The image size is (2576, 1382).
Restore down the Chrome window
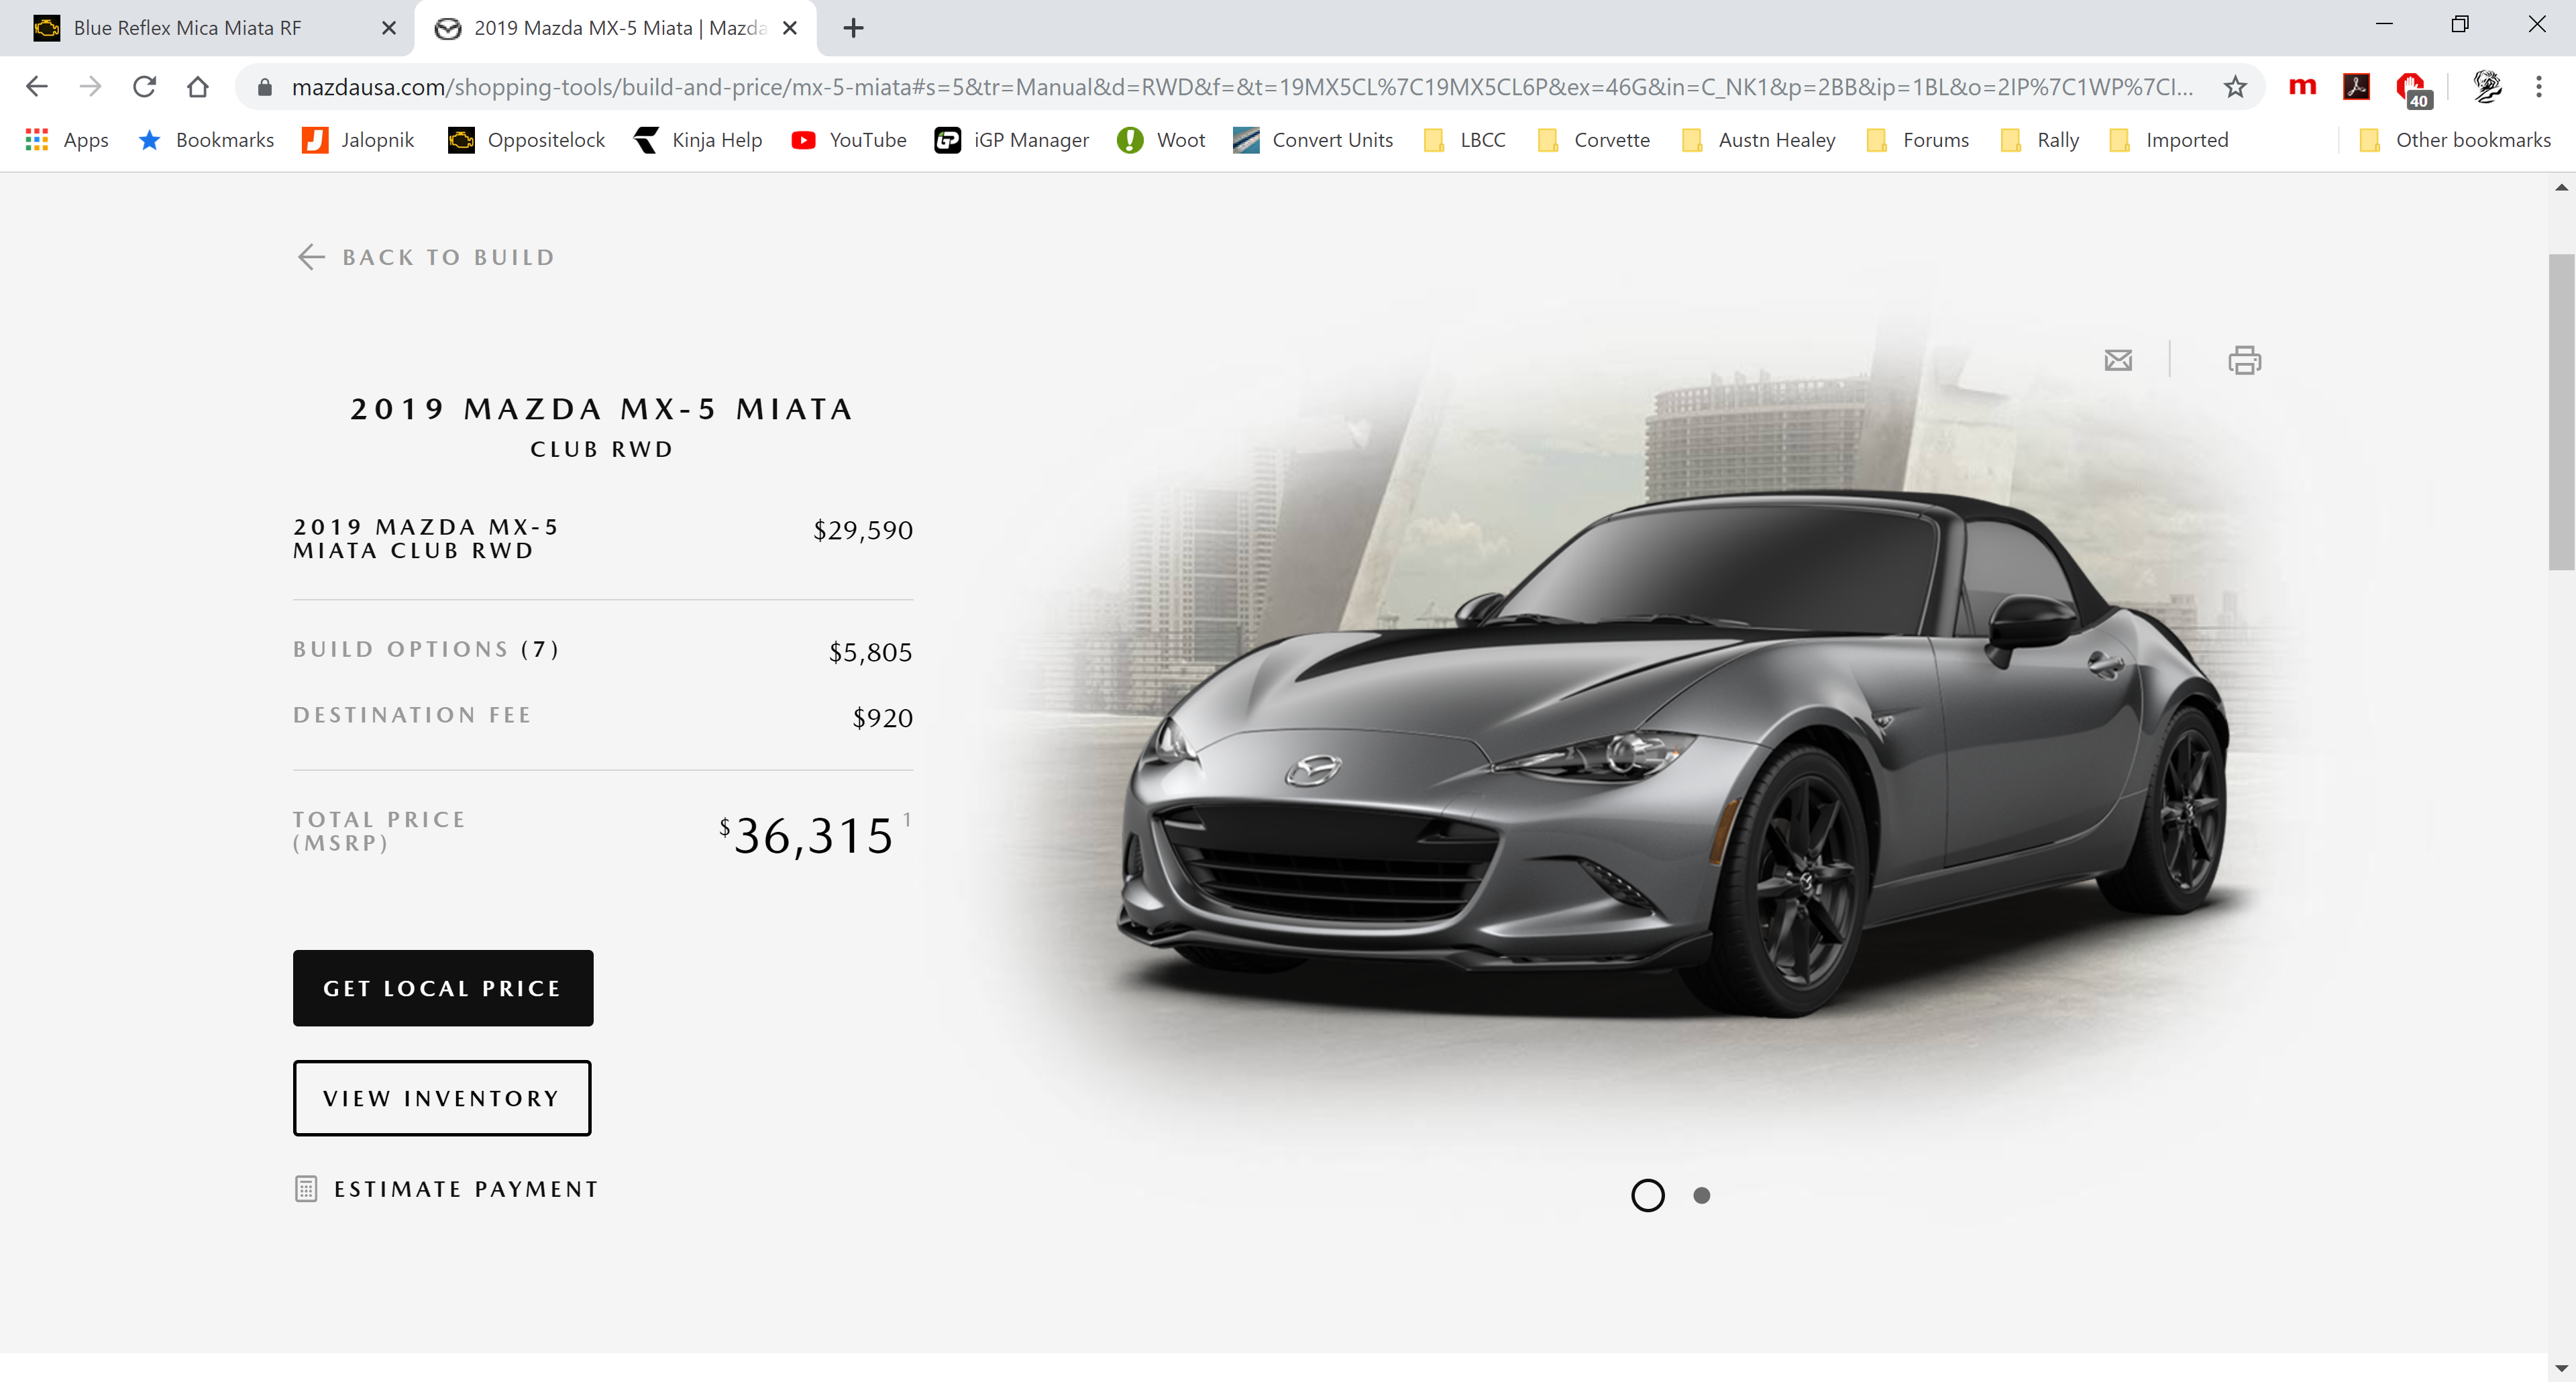coord(2460,24)
